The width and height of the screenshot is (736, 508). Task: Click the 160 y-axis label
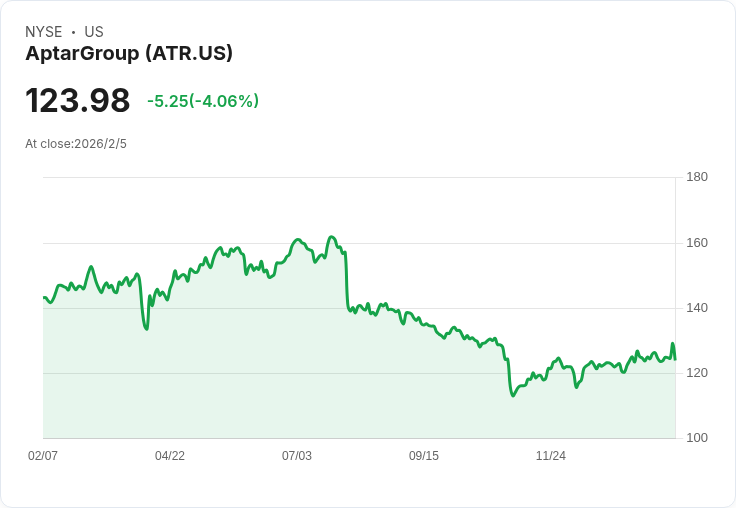point(697,243)
